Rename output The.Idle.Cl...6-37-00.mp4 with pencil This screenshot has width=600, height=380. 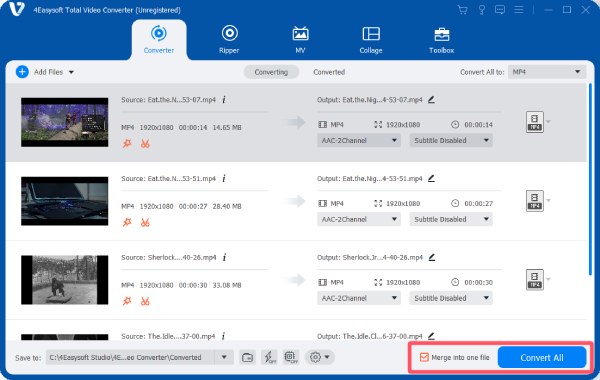click(x=431, y=336)
